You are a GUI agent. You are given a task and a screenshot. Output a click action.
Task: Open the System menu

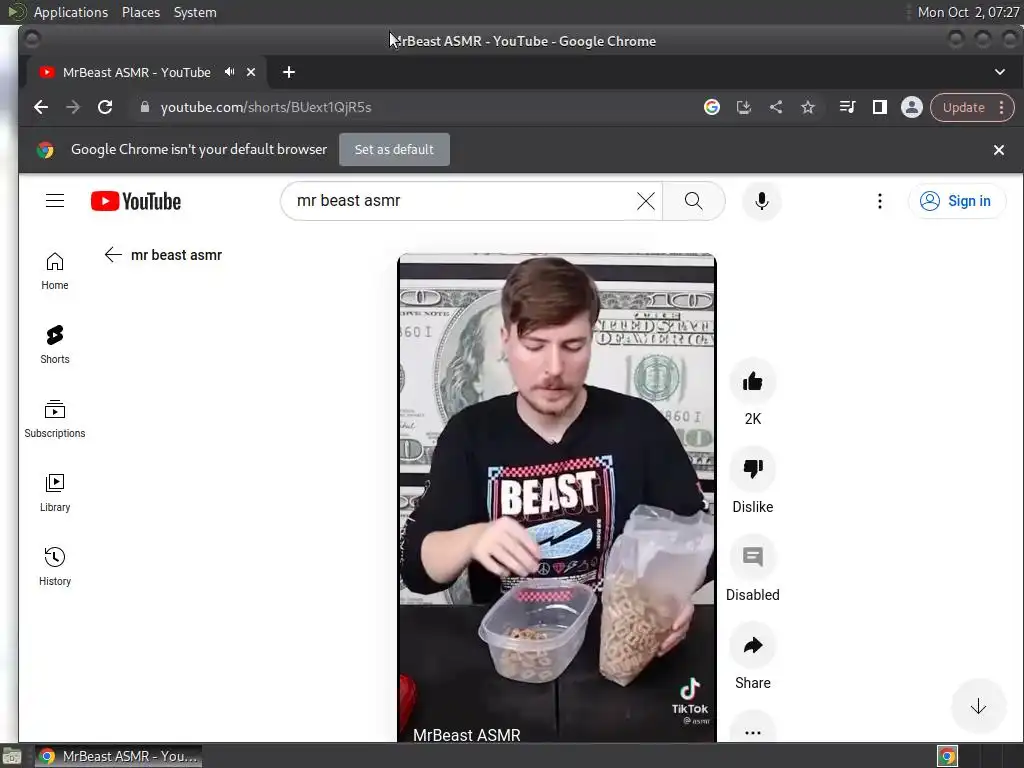click(x=195, y=12)
